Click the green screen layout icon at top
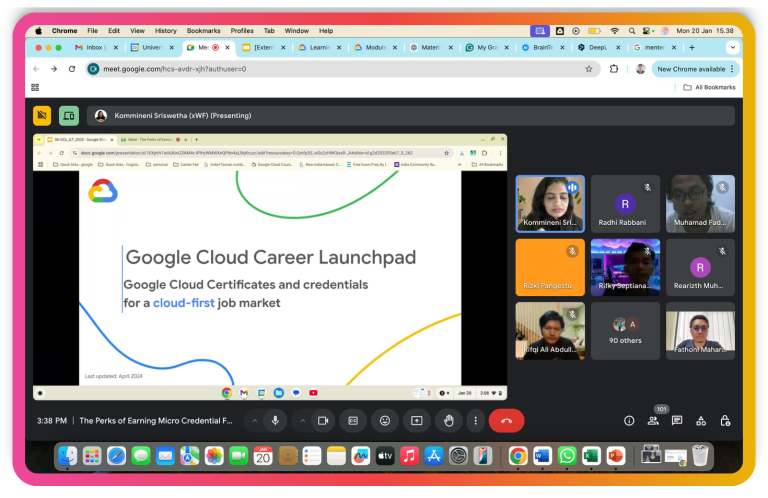The height and width of the screenshot is (498, 768). (x=69, y=116)
